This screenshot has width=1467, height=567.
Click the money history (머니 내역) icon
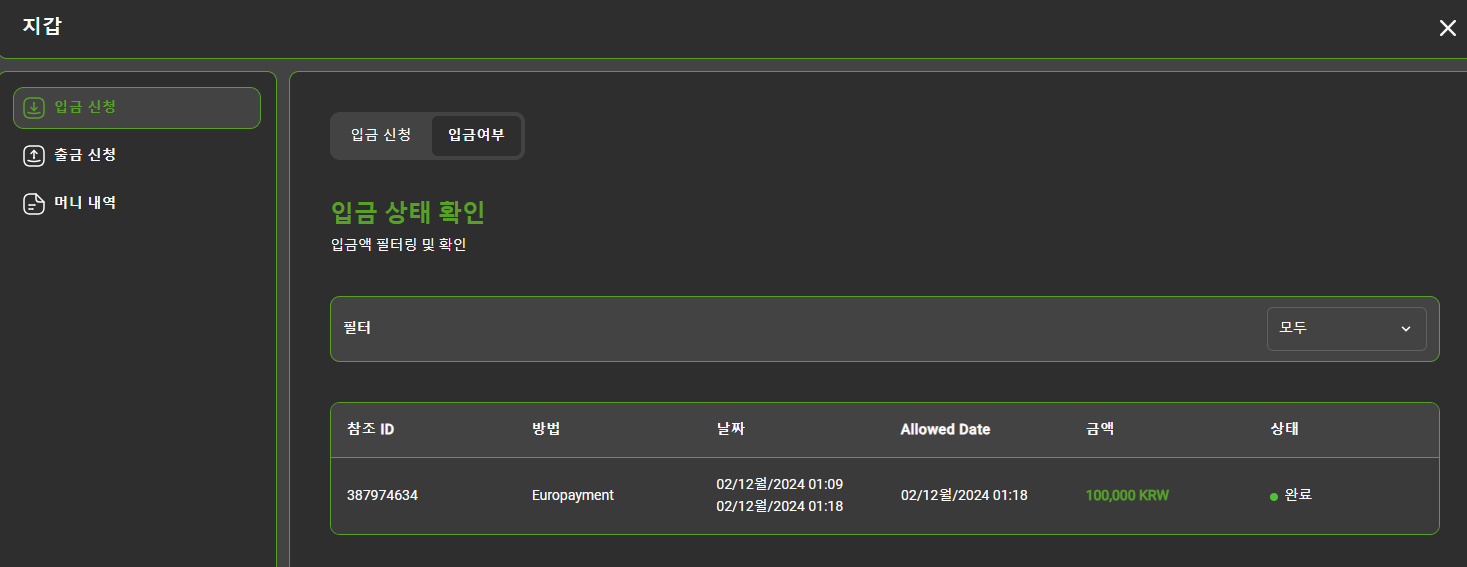pyautogui.click(x=34, y=203)
